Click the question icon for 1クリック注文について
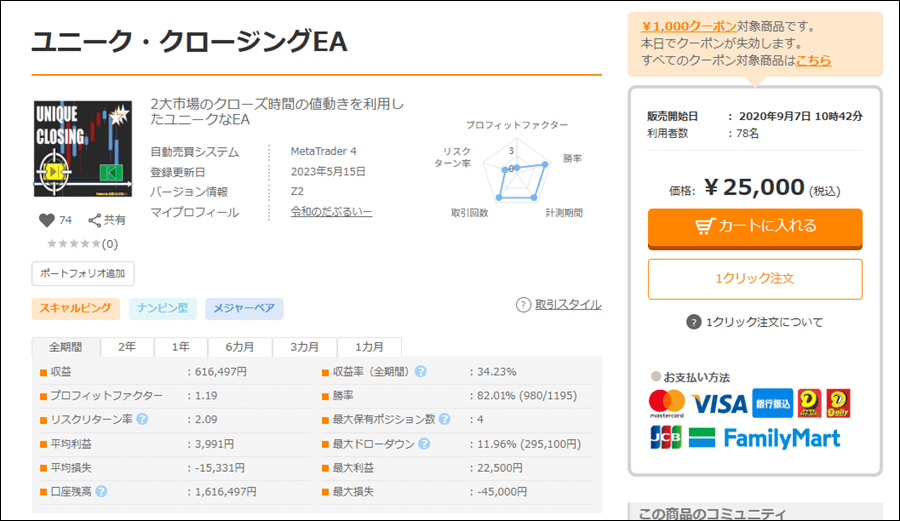 [694, 322]
